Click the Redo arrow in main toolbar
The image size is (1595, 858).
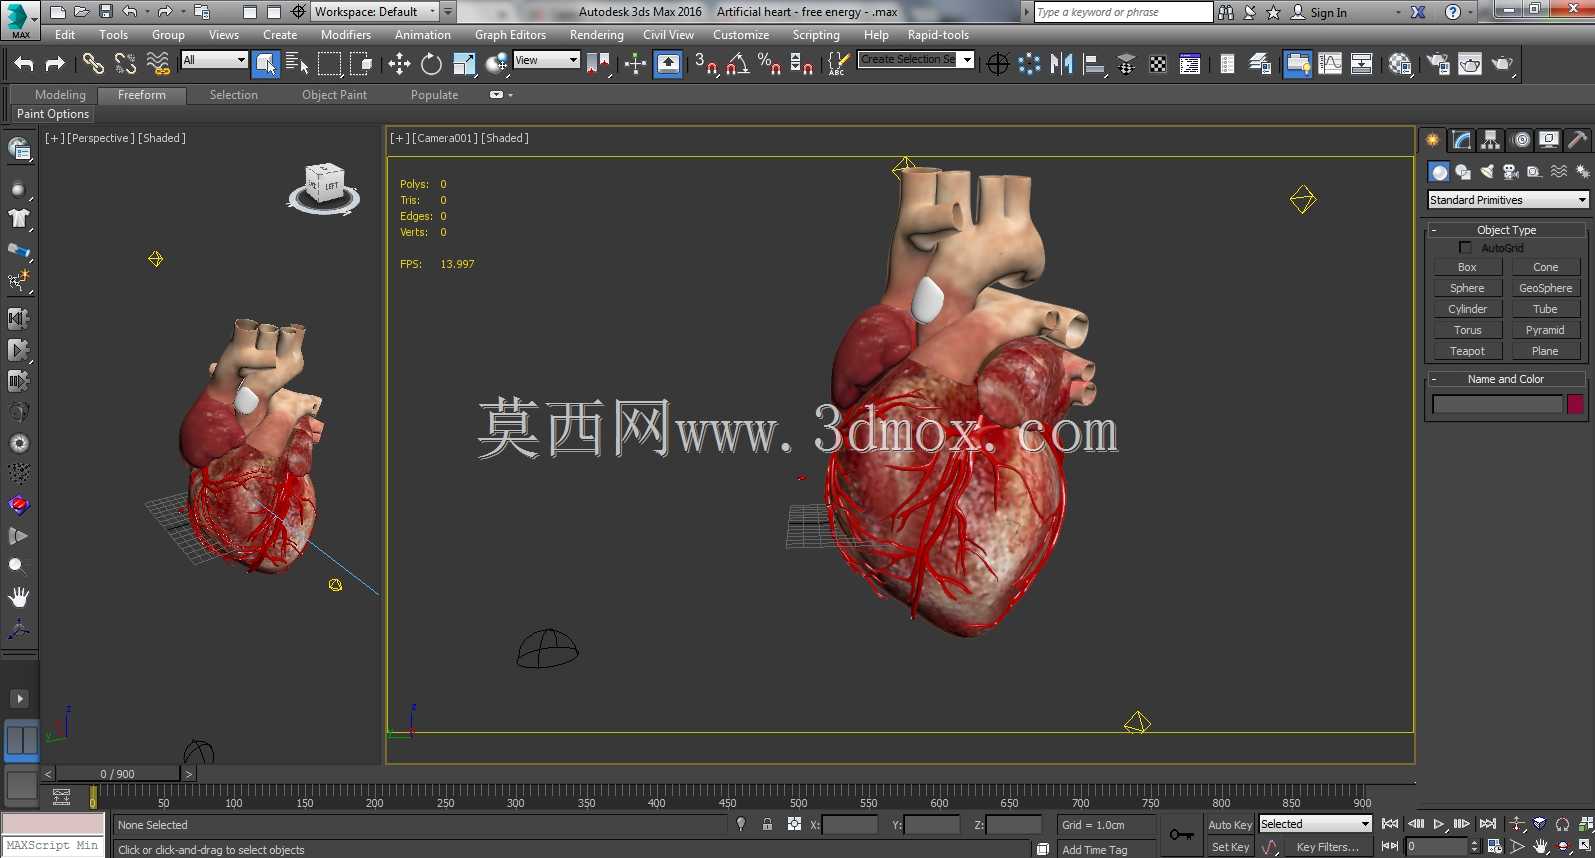point(55,64)
